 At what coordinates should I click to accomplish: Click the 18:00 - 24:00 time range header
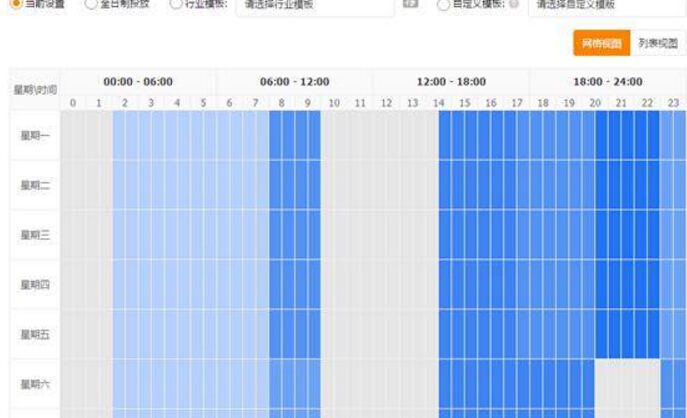[607, 81]
